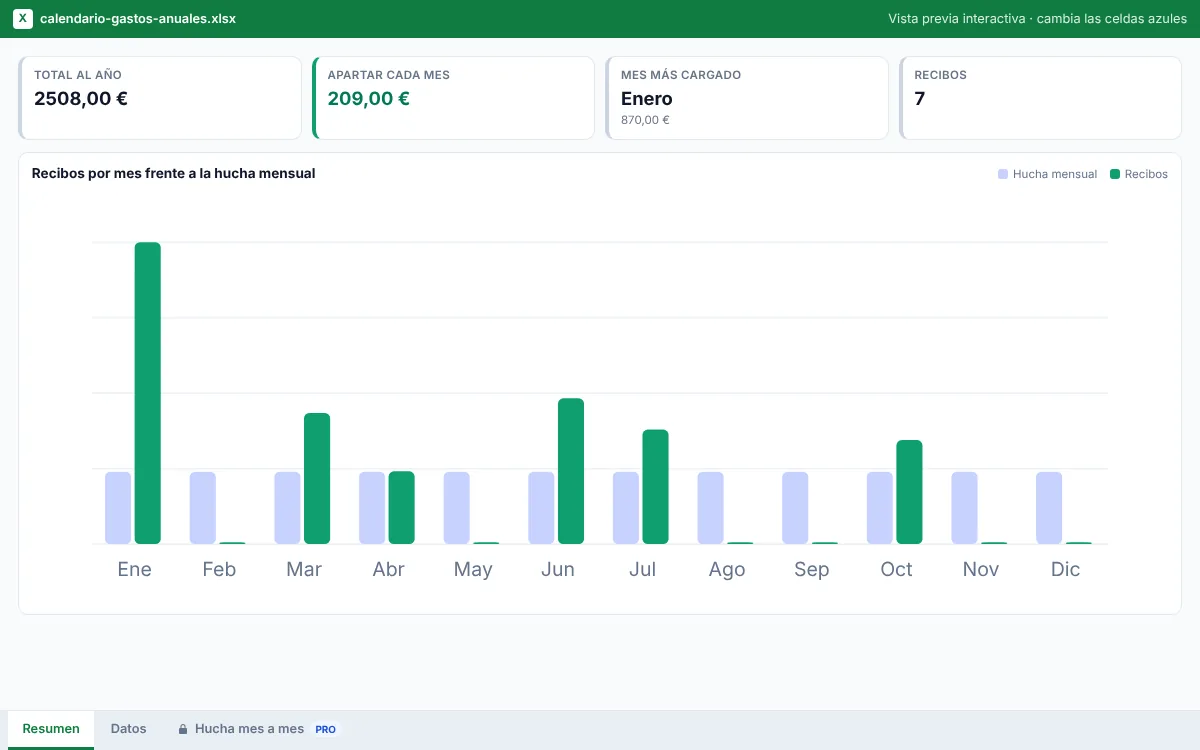Click the lilac Hucha mensual bar for May
Viewport: 1200px width, 750px height.
pos(457,508)
